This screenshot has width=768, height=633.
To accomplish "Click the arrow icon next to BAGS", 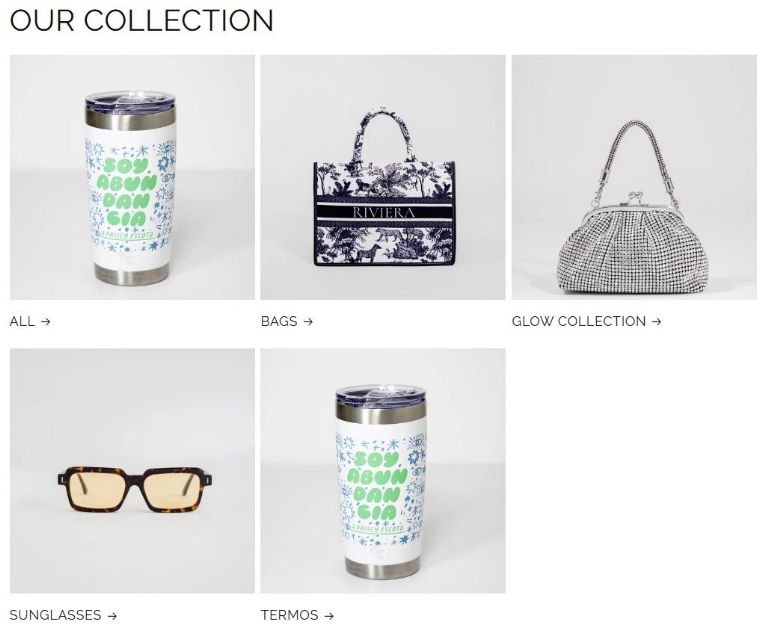I will click(x=308, y=321).
